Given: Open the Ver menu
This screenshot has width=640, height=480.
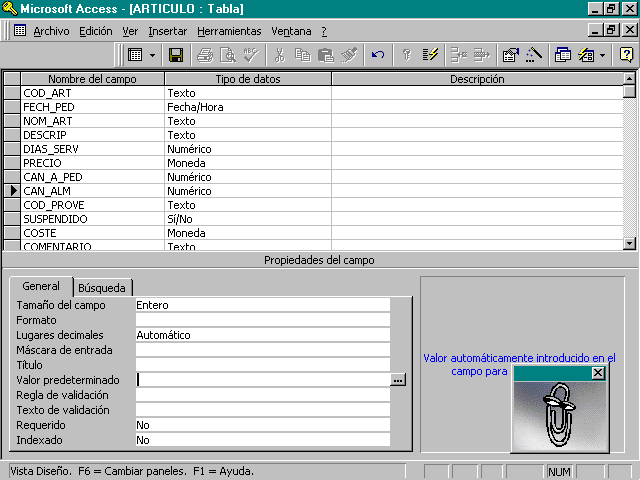Looking at the screenshot, I should pyautogui.click(x=130, y=31).
